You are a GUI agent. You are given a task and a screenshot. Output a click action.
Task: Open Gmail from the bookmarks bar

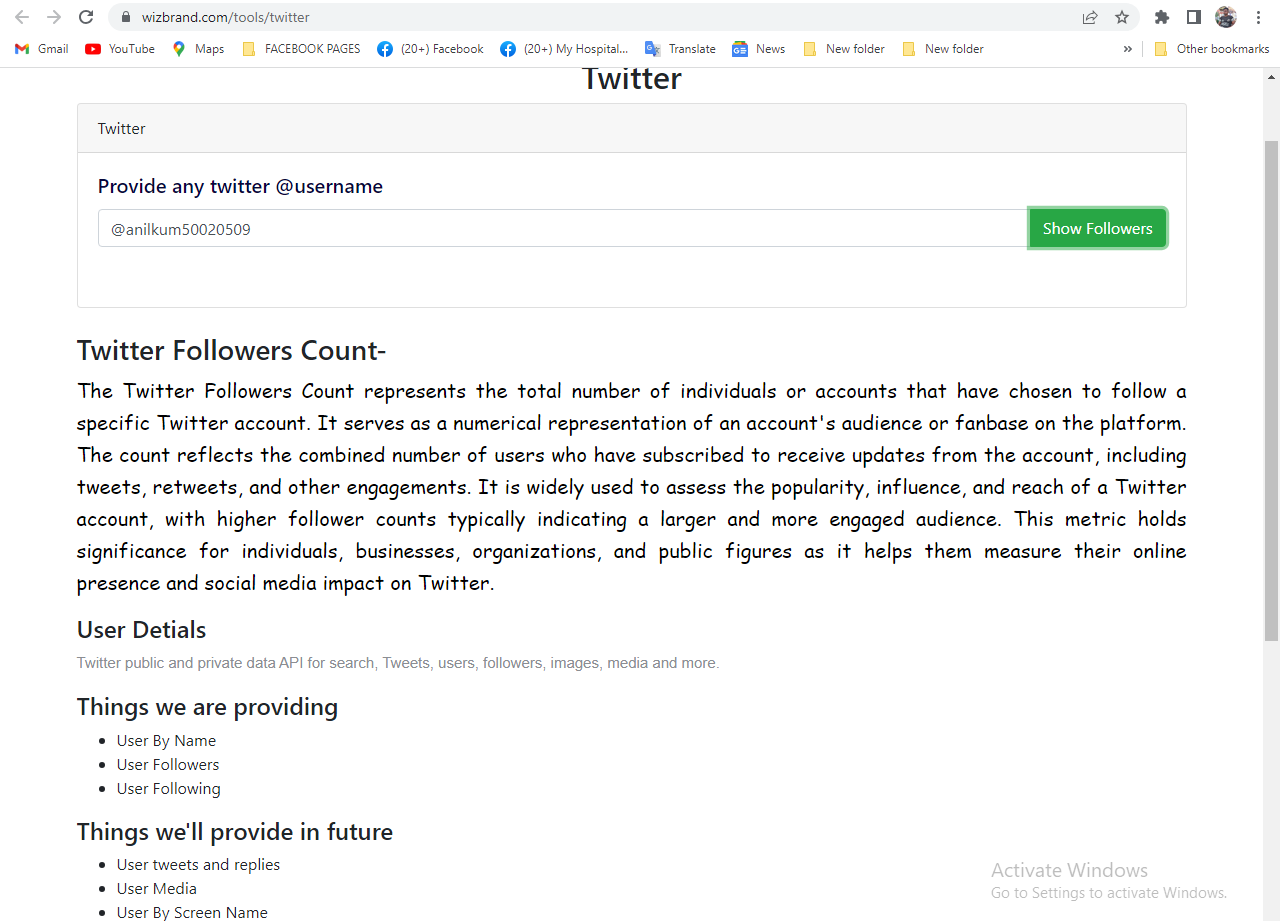[x=40, y=48]
